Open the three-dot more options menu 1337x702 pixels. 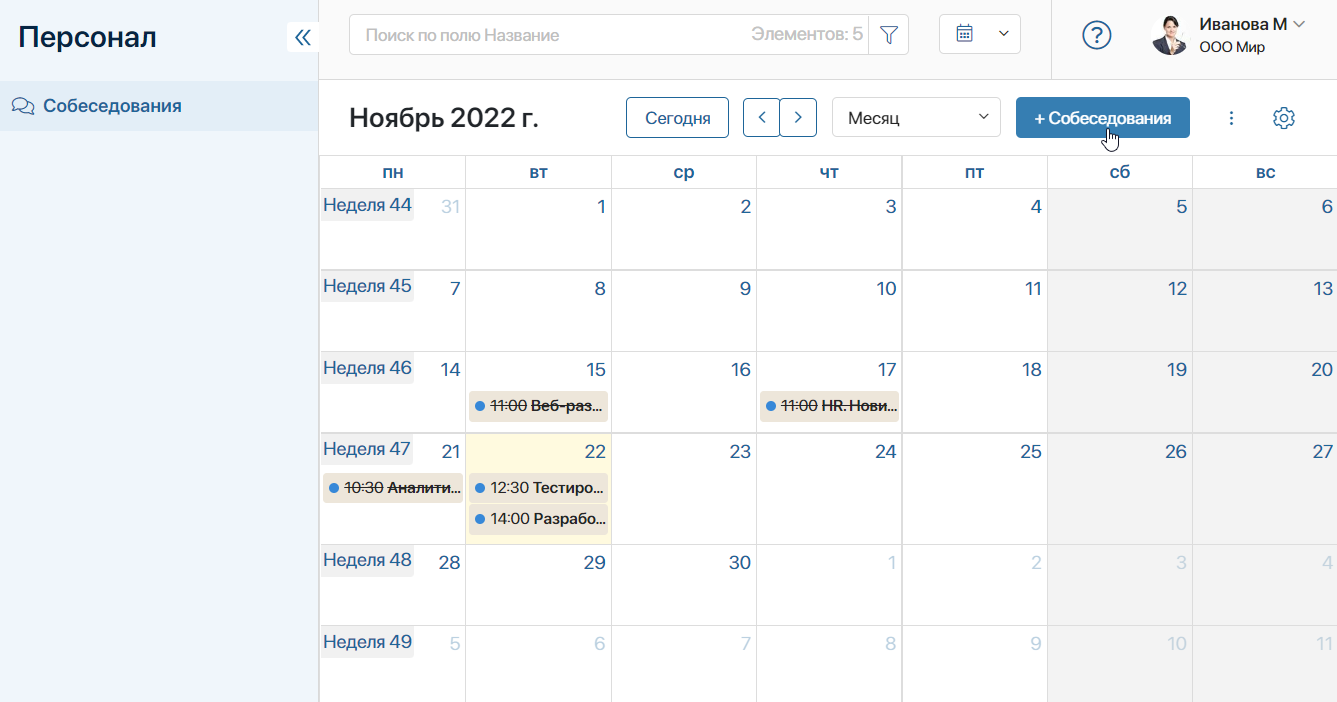[1231, 118]
